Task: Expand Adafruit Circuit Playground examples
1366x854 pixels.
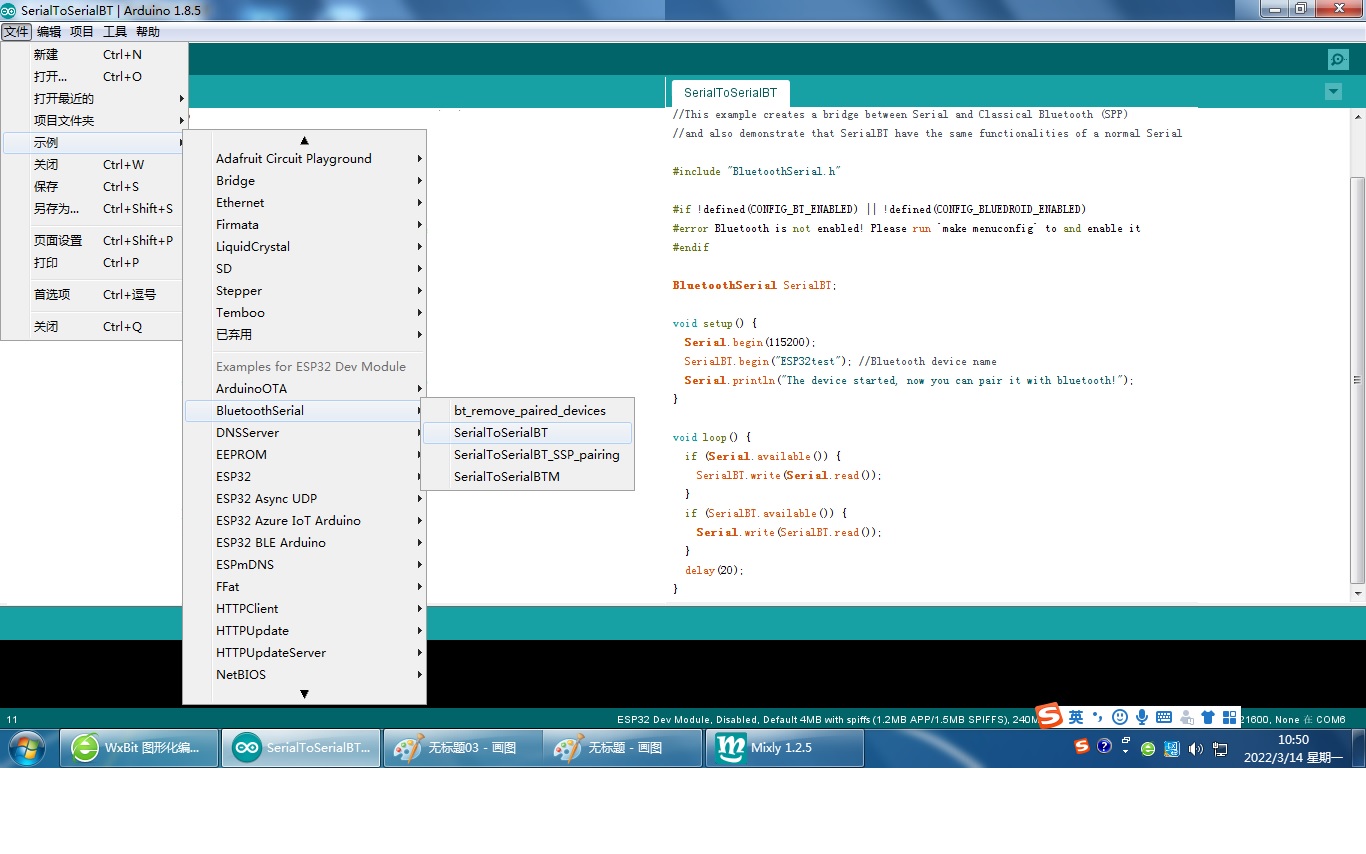Action: tap(305, 159)
